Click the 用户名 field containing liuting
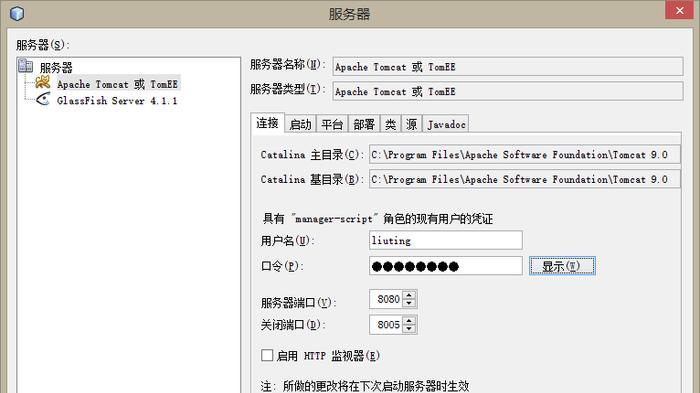 coord(446,240)
